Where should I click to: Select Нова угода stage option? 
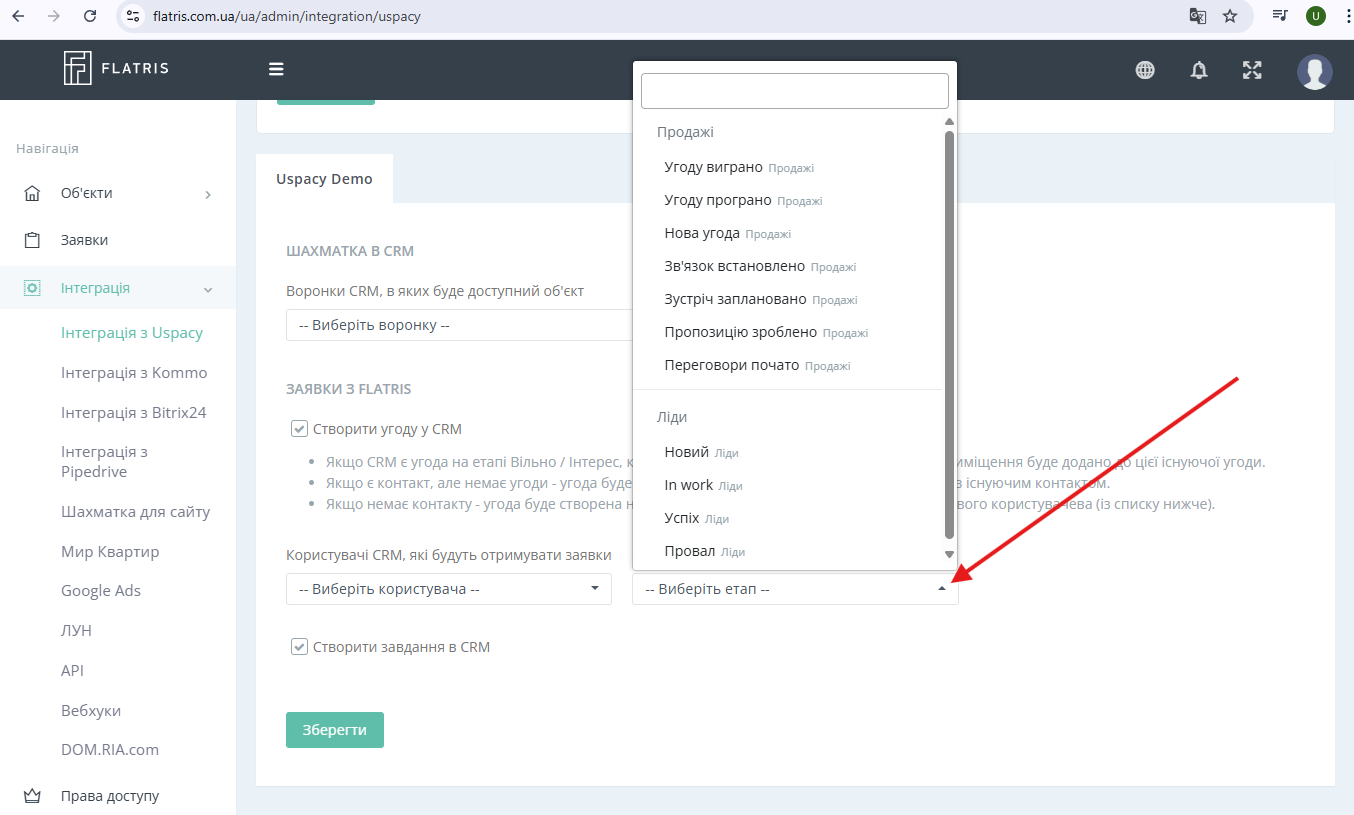point(788,233)
